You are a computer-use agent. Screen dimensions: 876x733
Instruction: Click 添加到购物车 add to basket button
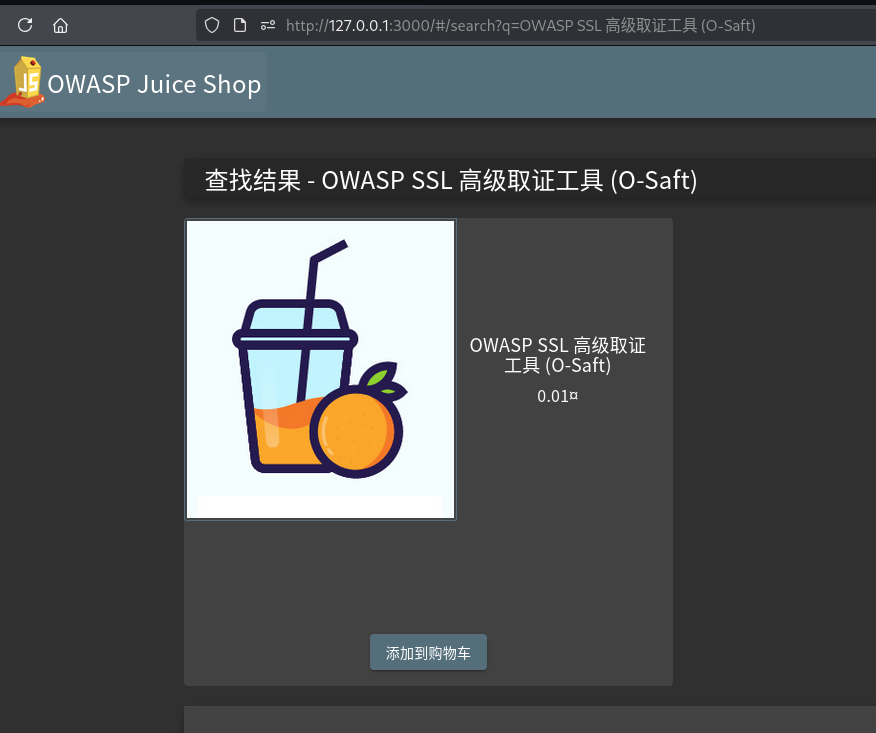428,652
